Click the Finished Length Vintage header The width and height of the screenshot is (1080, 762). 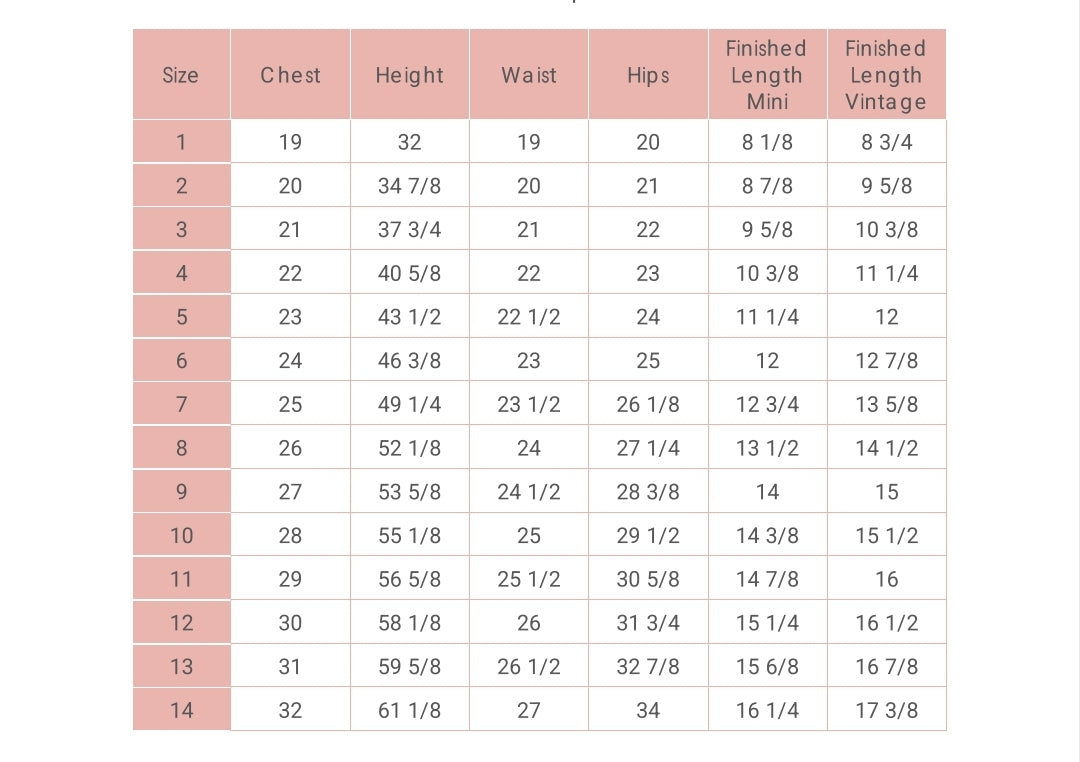point(886,75)
